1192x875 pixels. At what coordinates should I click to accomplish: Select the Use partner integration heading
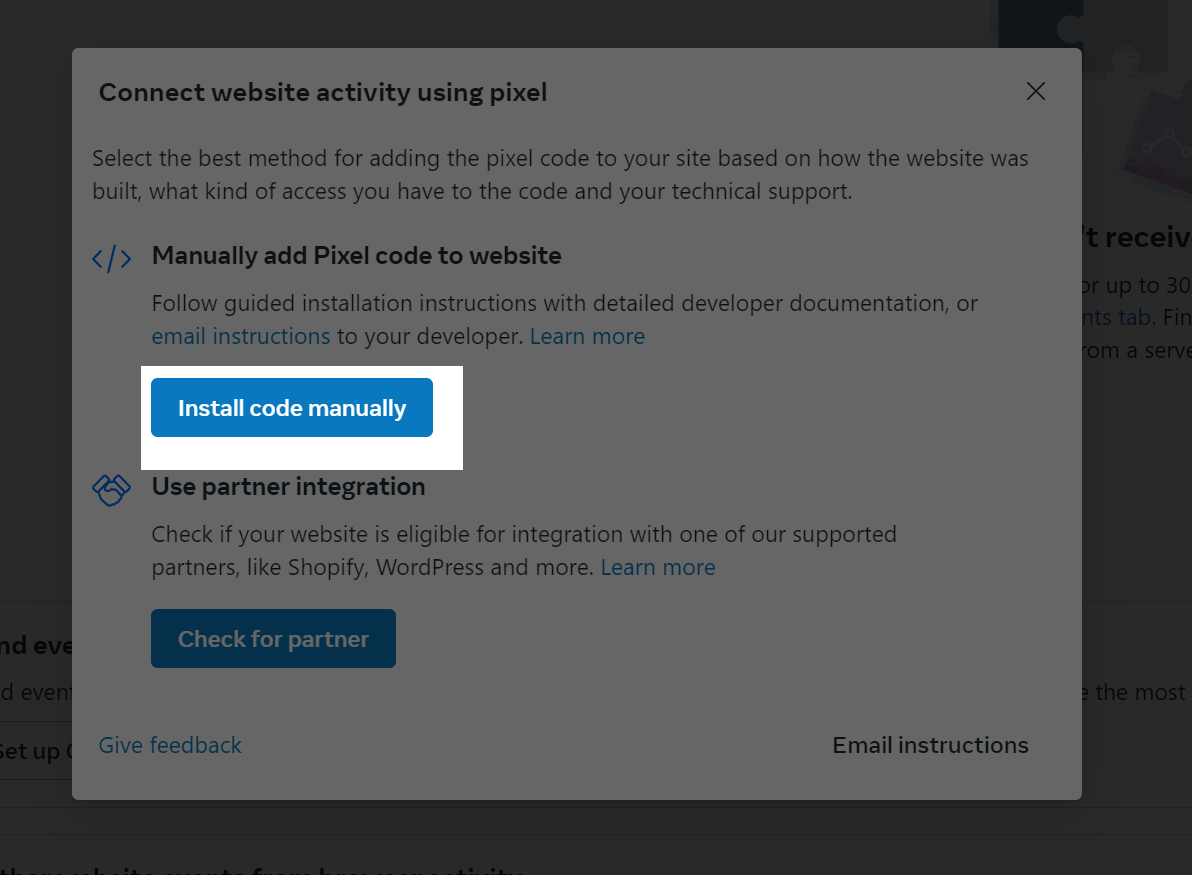pyautogui.click(x=288, y=487)
